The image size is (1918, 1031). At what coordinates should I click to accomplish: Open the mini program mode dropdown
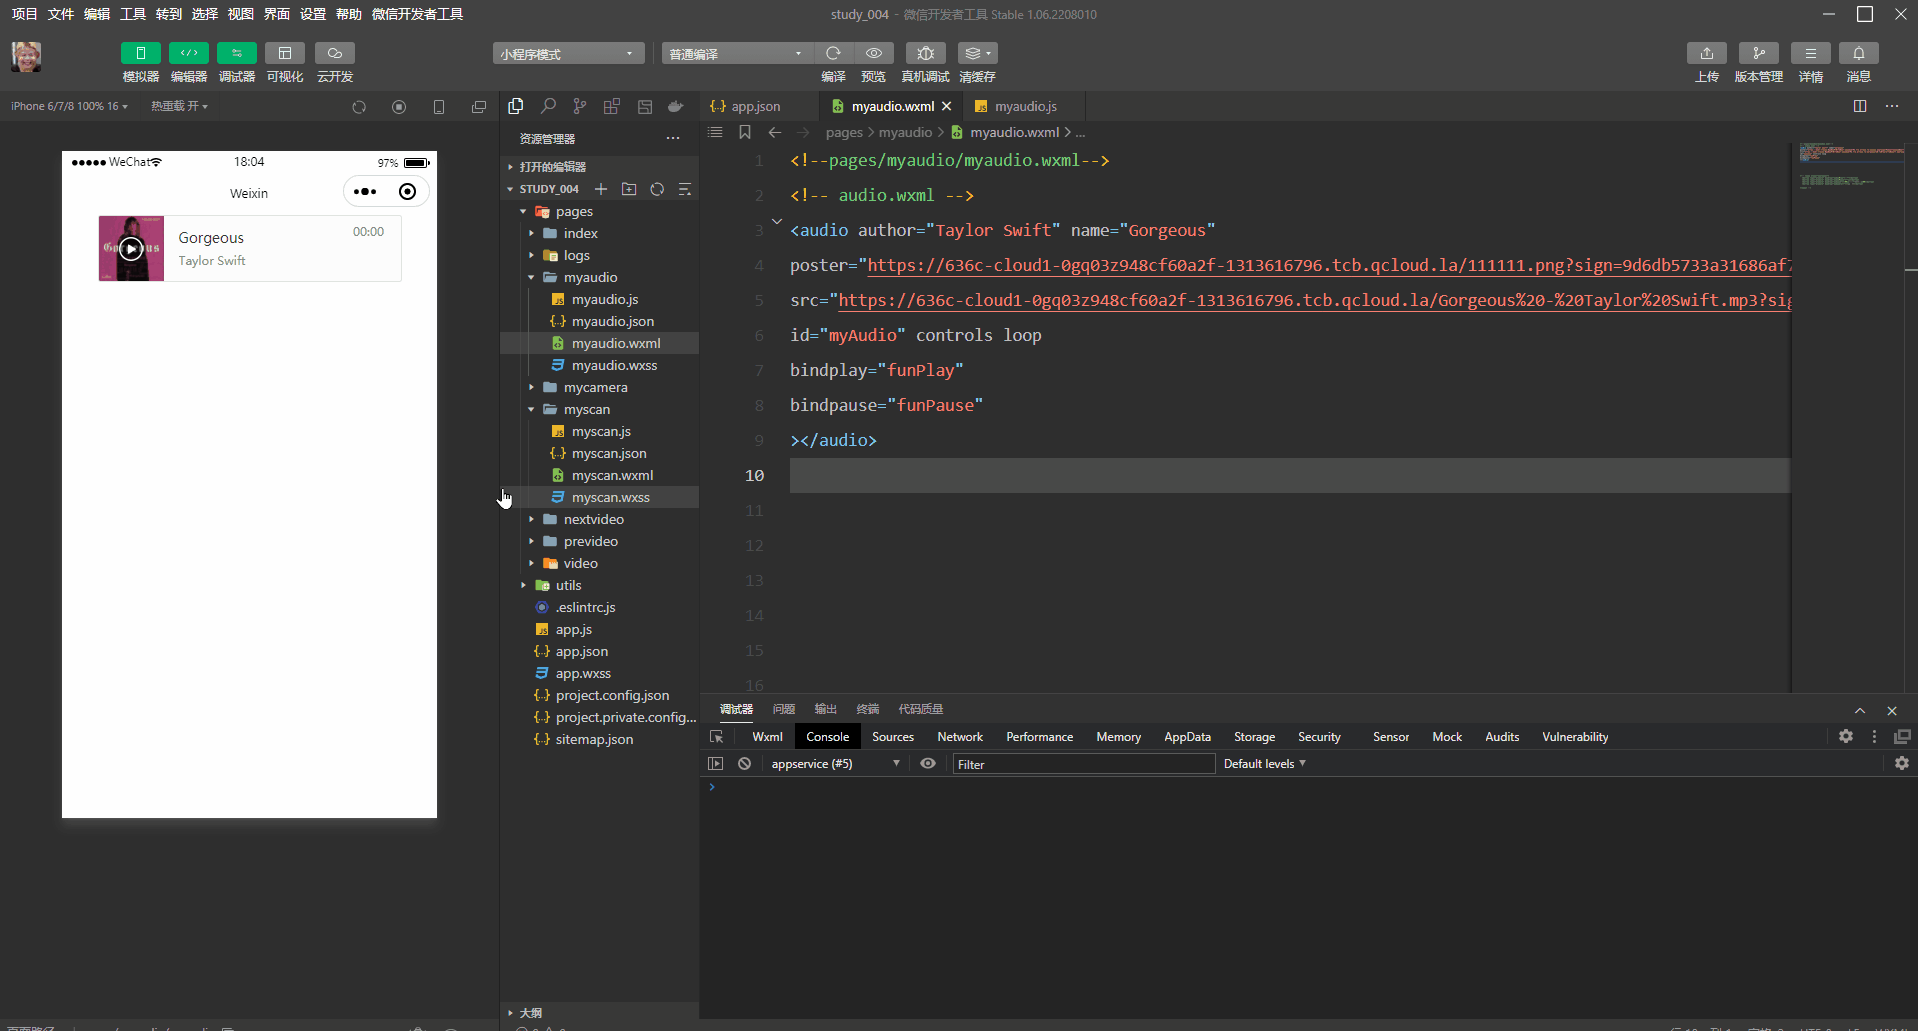[568, 54]
